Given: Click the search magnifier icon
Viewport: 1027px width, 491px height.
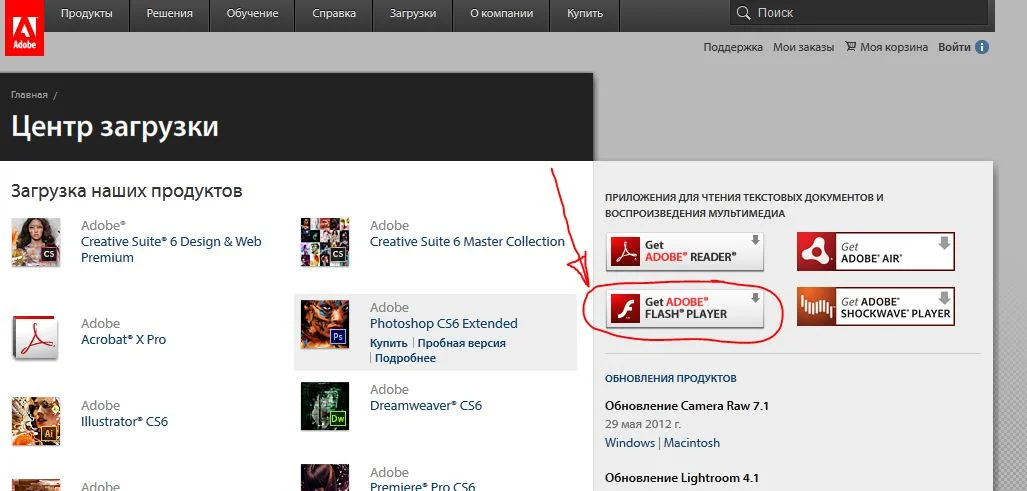Looking at the screenshot, I should tap(743, 12).
